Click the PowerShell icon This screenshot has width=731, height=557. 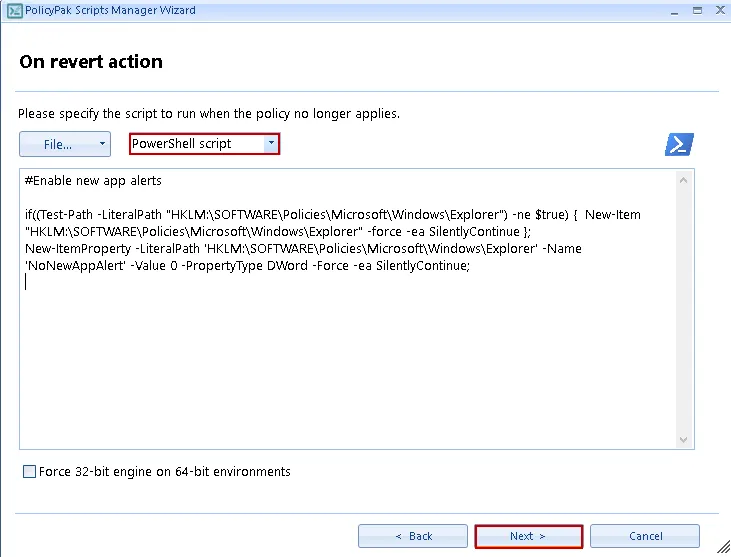point(679,144)
